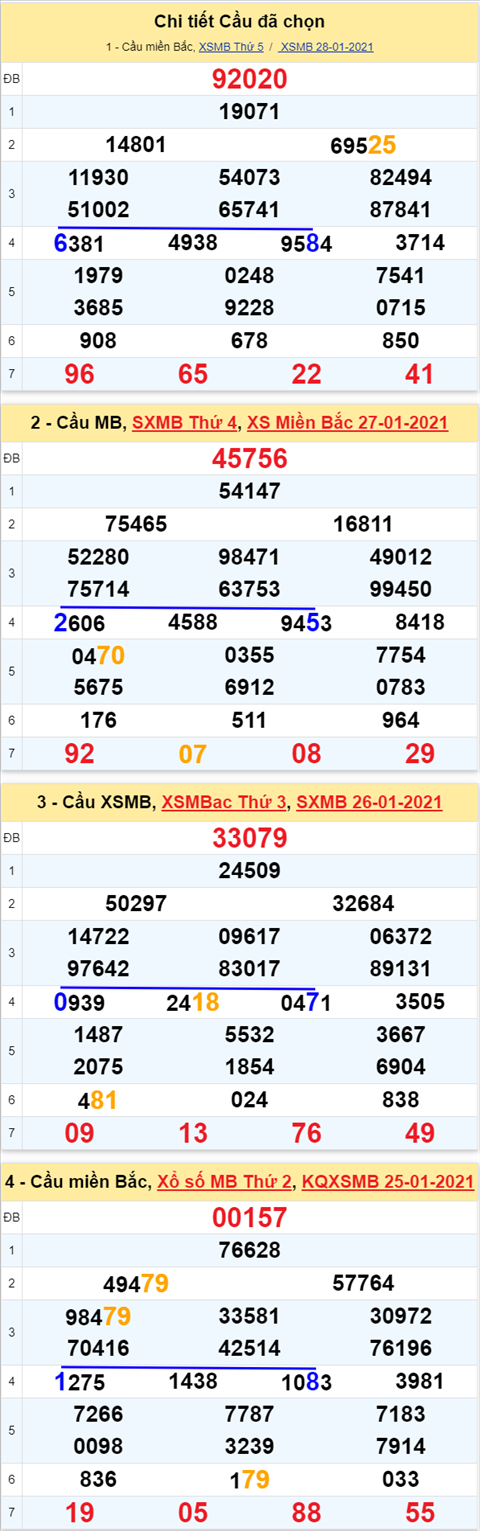Click the Chi tiết Cầu đã chọn heading
The width and height of the screenshot is (480, 1531).
tap(240, 21)
